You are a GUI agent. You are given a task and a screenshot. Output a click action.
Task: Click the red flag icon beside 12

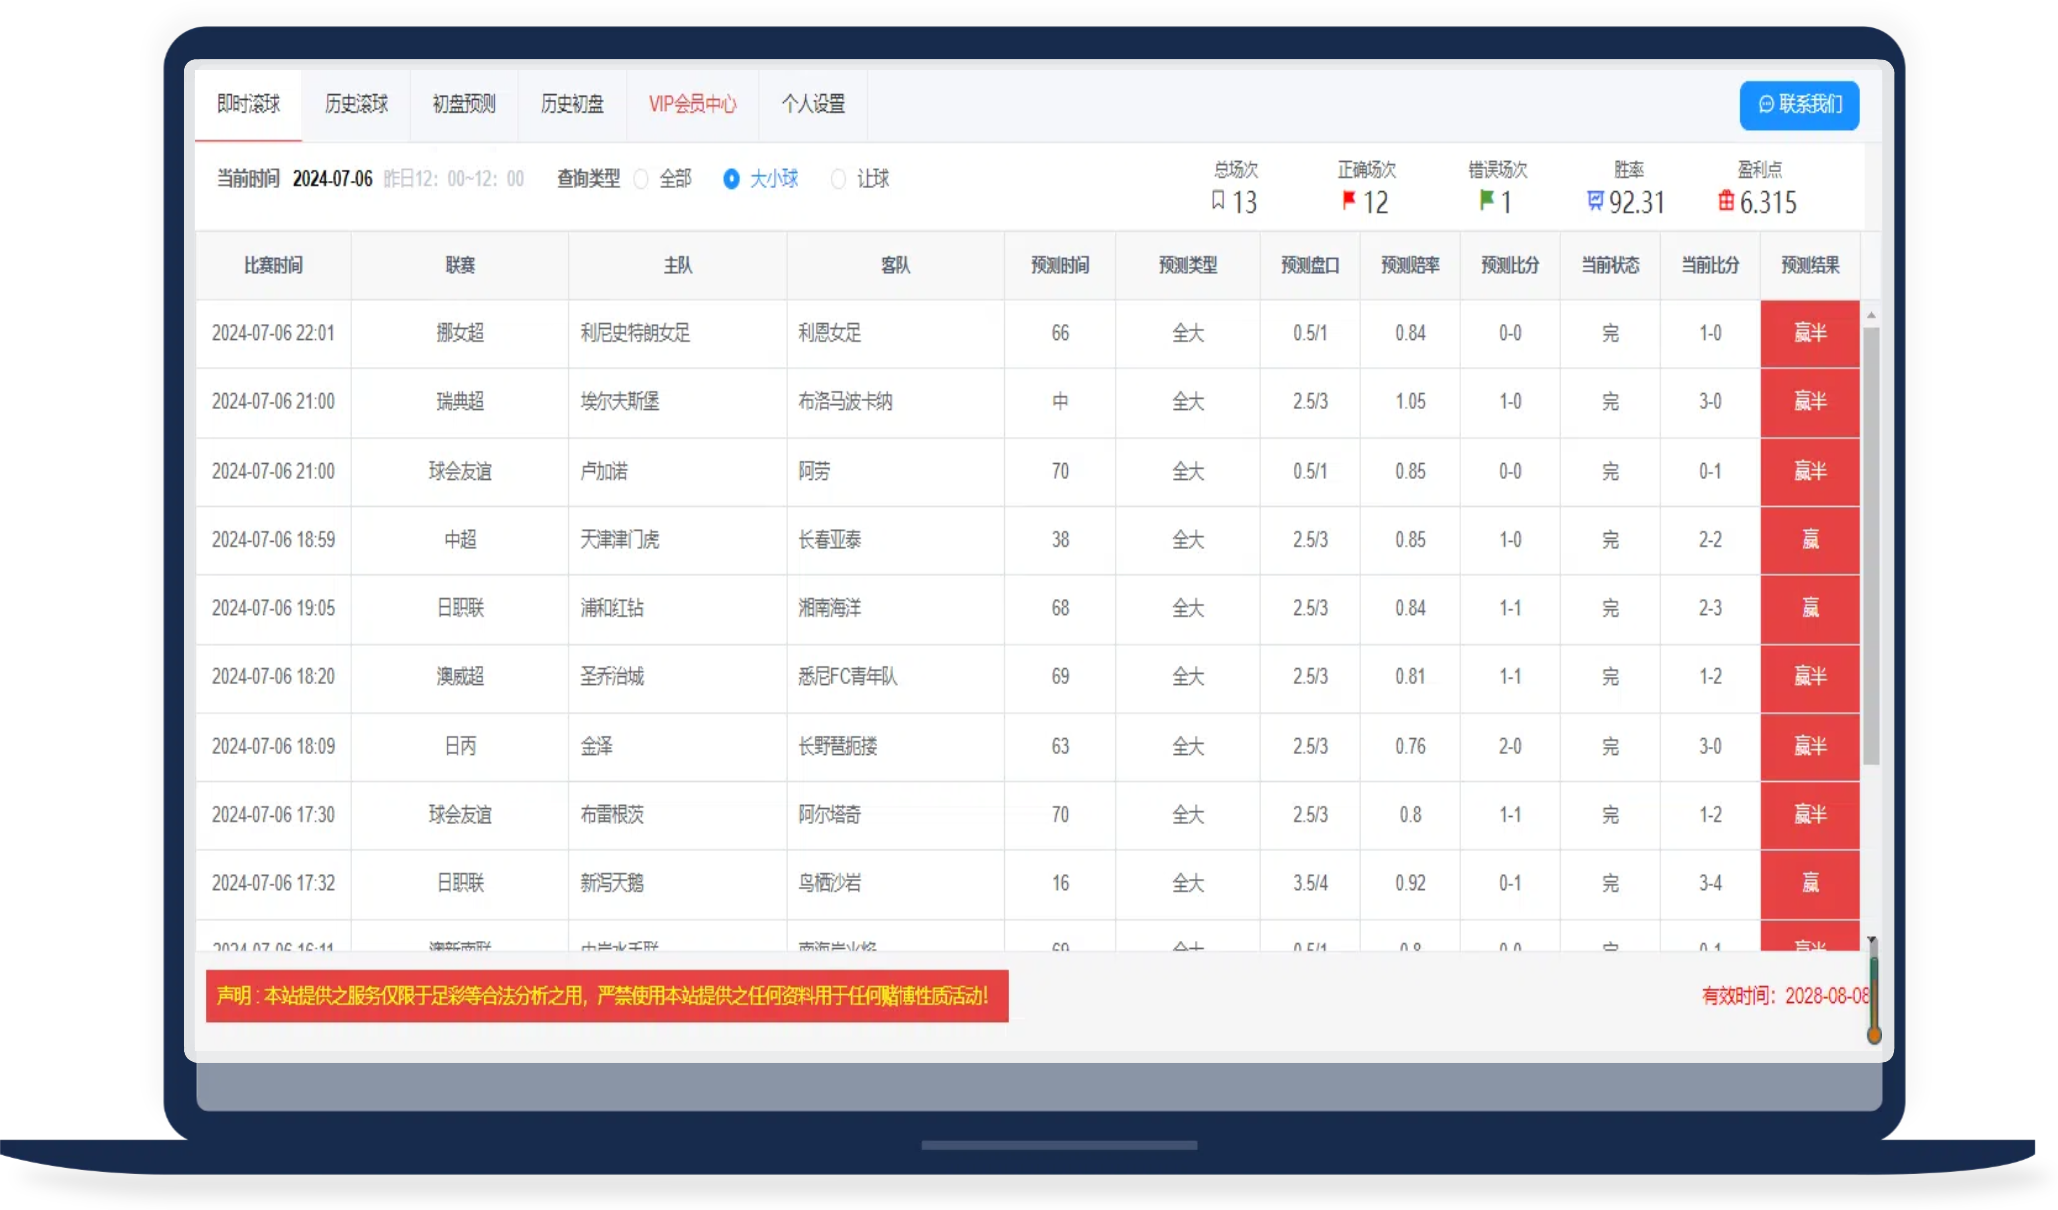[1349, 201]
